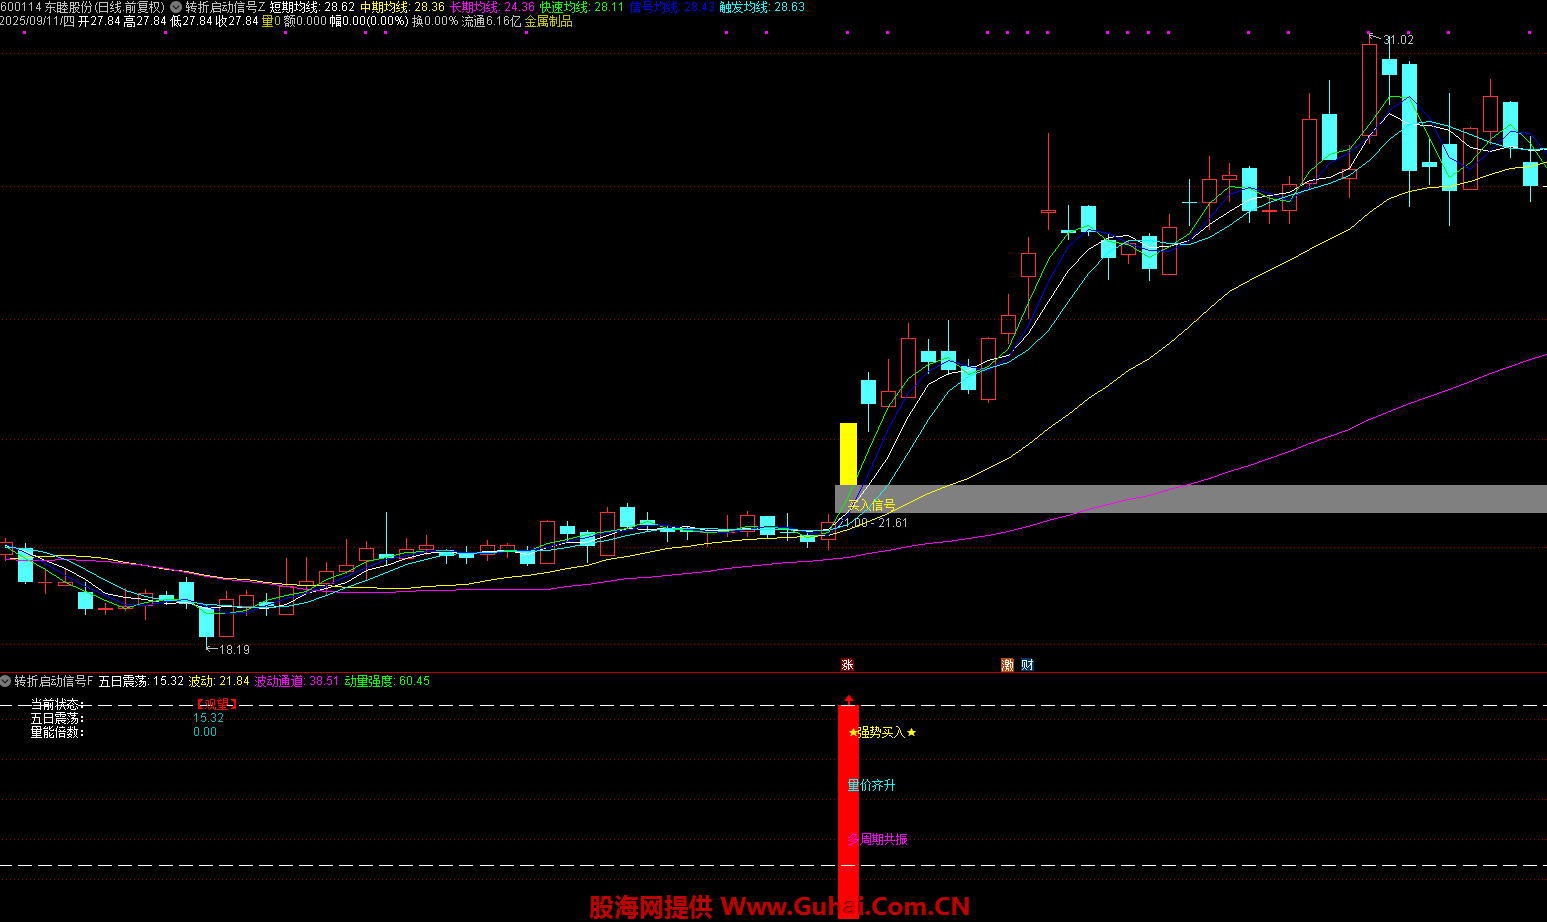
Task: Click the 快速均线 28.11 readout
Action: [582, 7]
